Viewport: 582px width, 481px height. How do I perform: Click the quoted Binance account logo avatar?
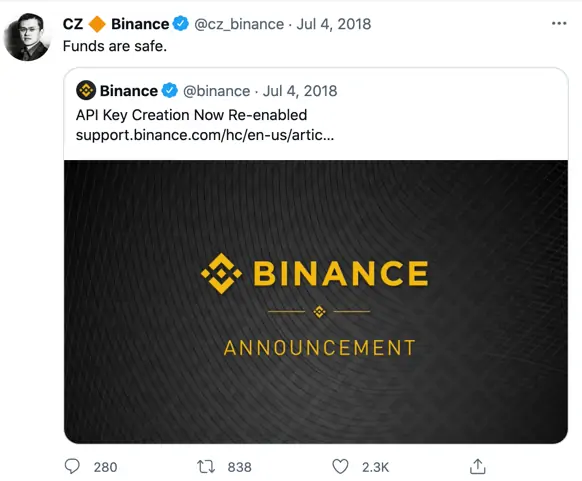pyautogui.click(x=86, y=91)
